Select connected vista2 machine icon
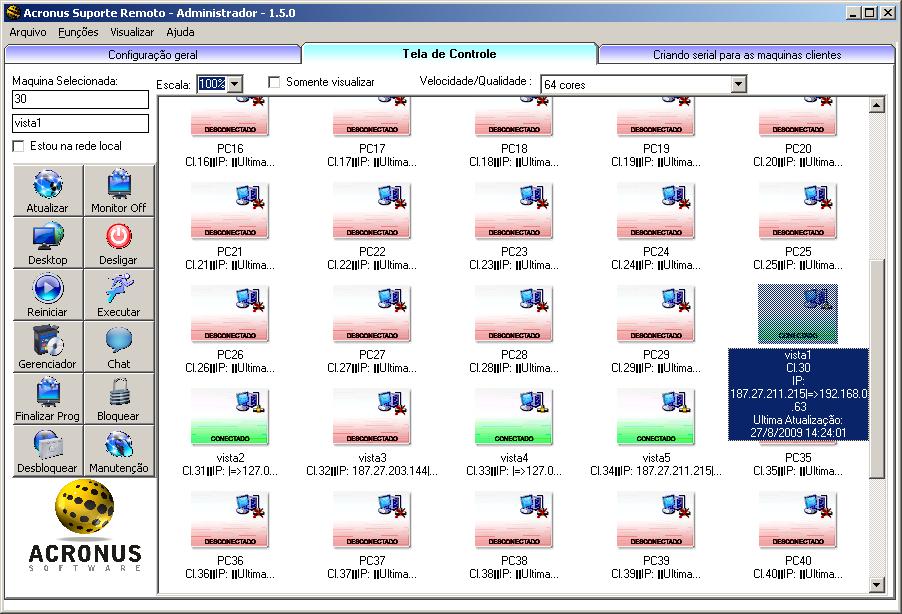This screenshot has height=614, width=902. (x=230, y=417)
